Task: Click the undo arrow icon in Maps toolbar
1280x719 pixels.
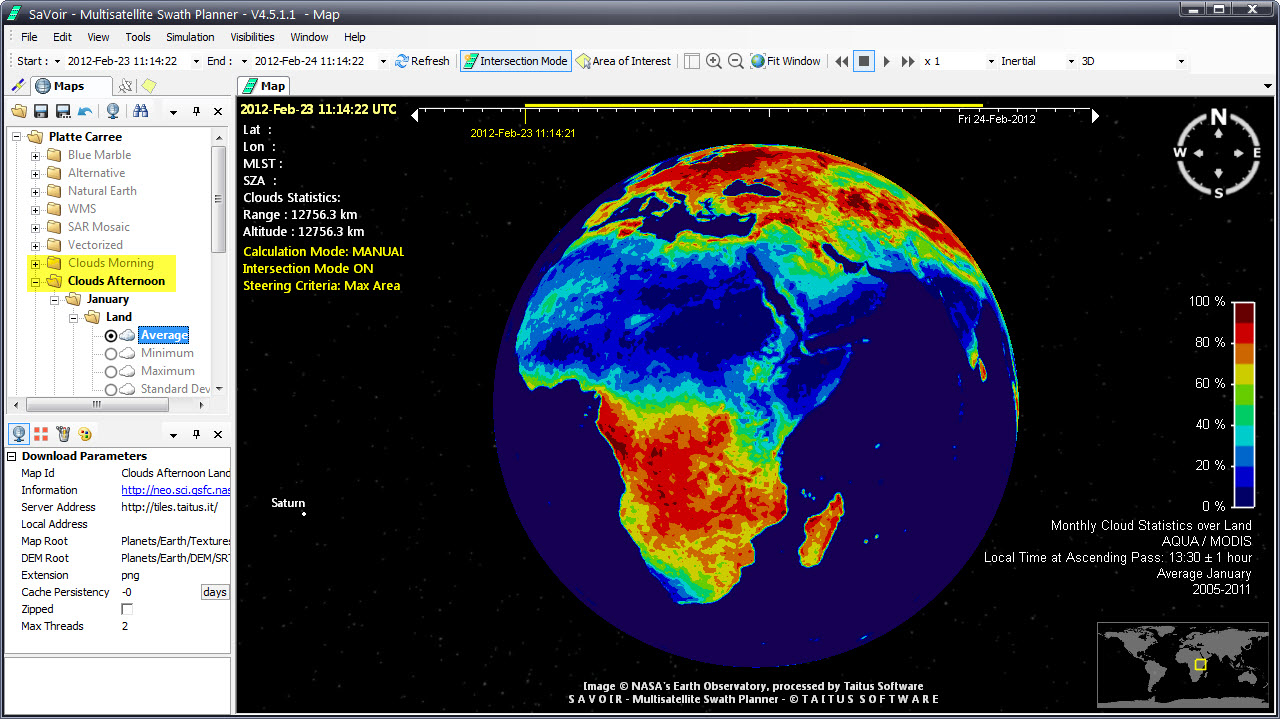Action: tap(85, 111)
